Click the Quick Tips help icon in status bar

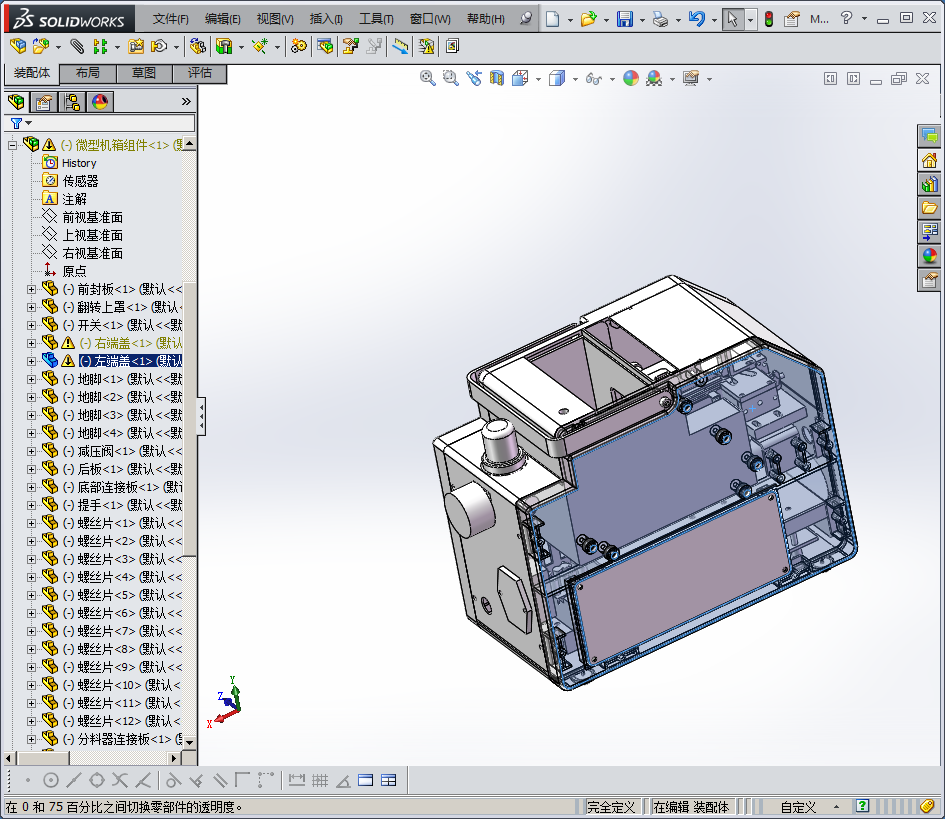pyautogui.click(x=862, y=806)
